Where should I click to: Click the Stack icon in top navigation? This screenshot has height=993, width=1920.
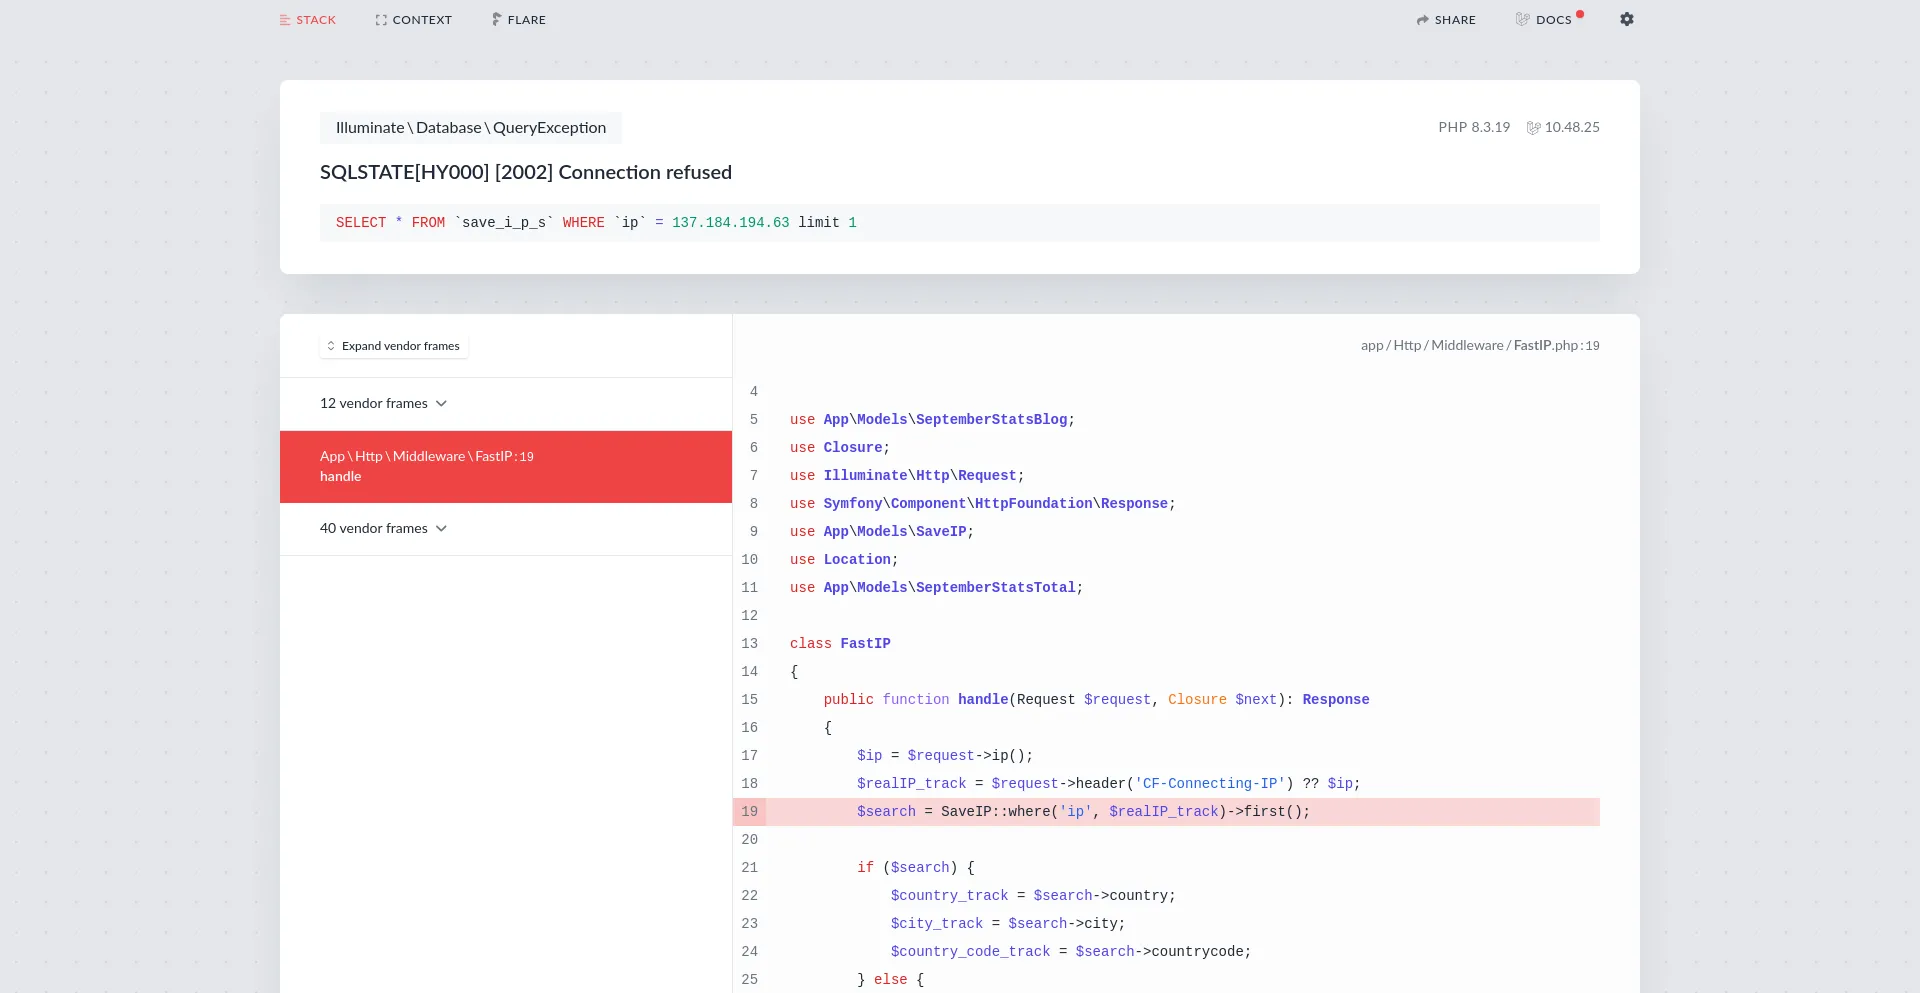[x=285, y=20]
